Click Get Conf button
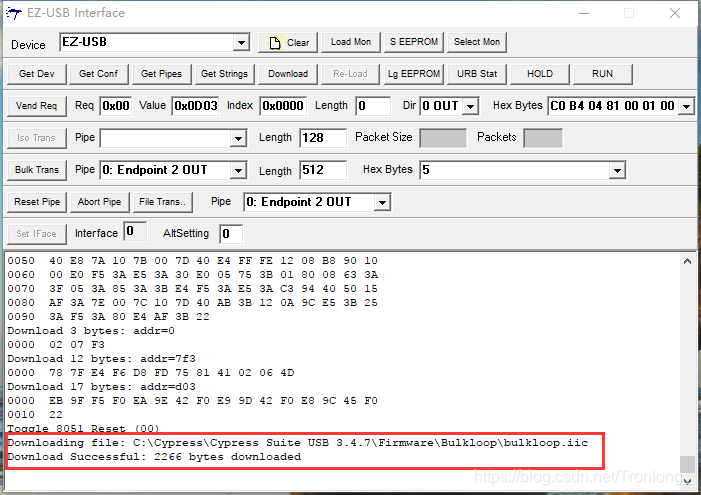701x495 pixels. 98,74
